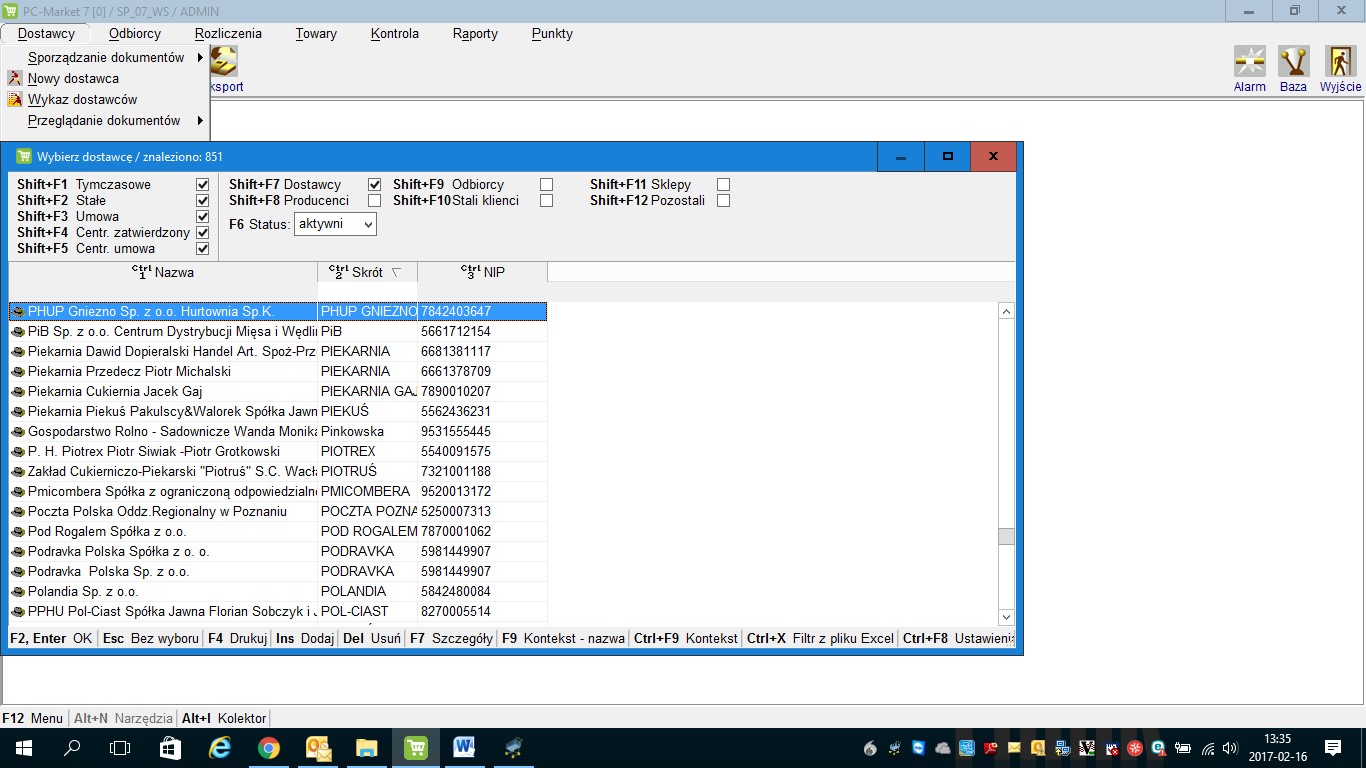This screenshot has height=768, width=1366.
Task: Toggle the Centr. umowa checkbox
Action: [203, 249]
